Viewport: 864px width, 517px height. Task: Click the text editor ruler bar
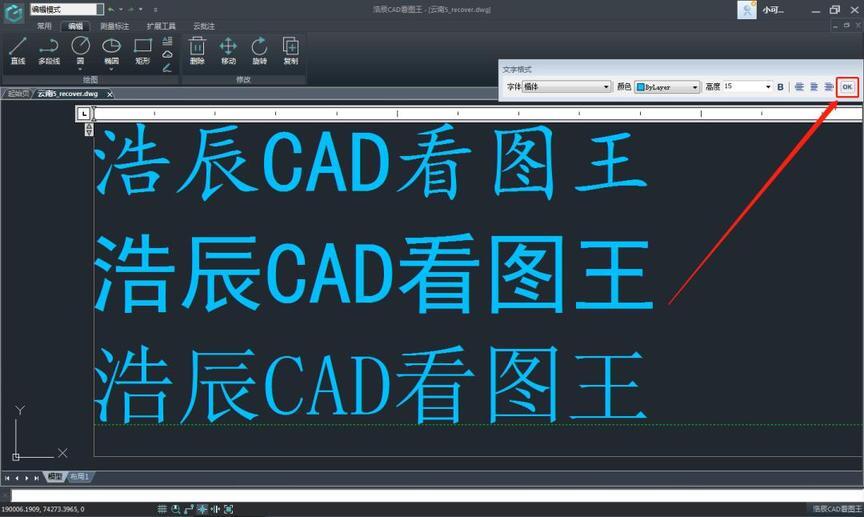478,114
